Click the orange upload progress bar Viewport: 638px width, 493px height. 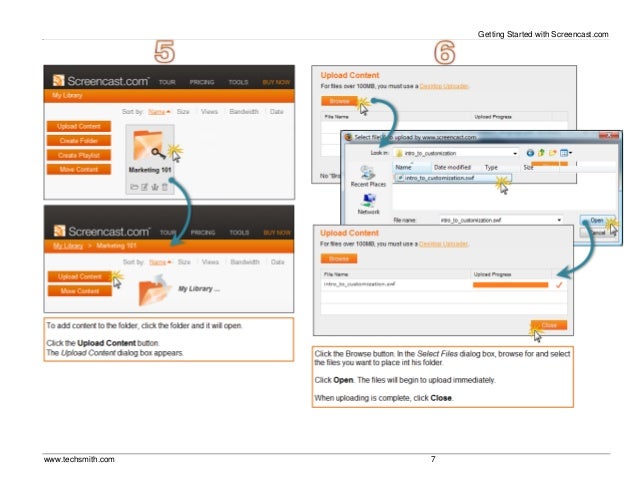click(510, 285)
